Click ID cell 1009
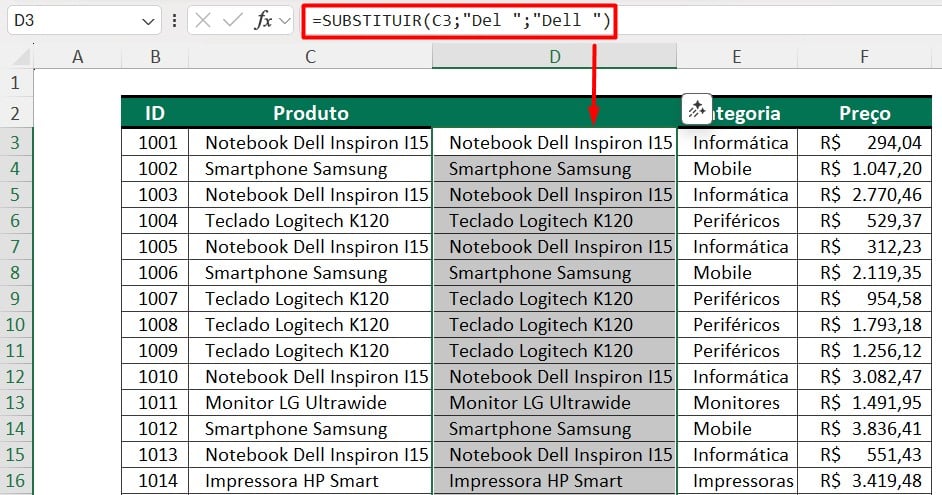The image size is (942, 495). [x=155, y=351]
